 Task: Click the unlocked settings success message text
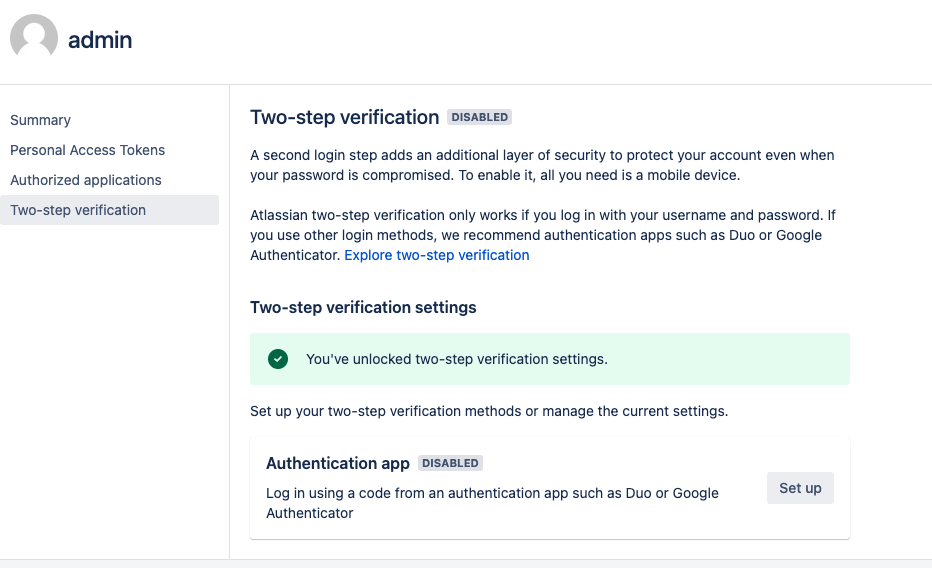tap(456, 359)
